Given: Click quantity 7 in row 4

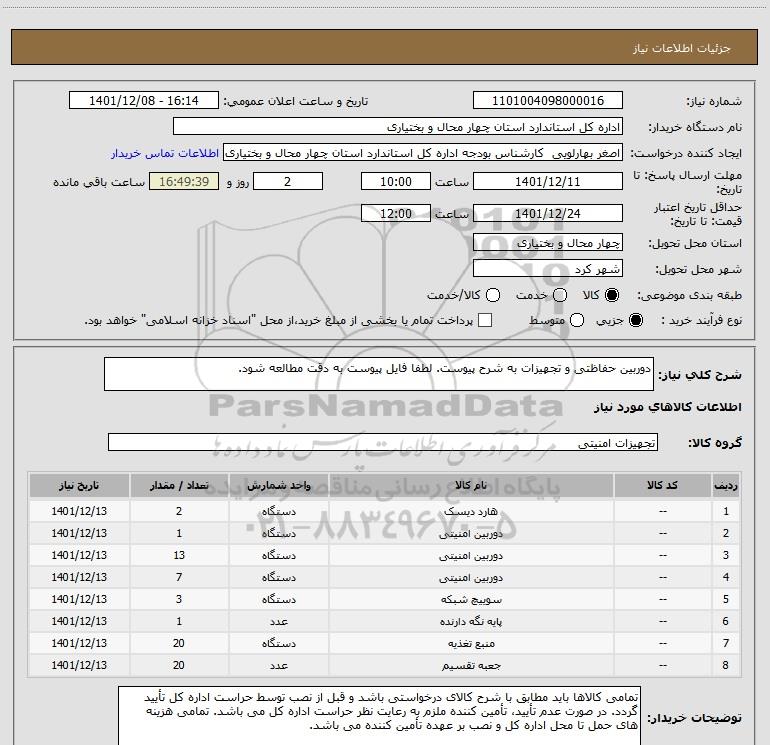Looking at the screenshot, I should [x=179, y=578].
